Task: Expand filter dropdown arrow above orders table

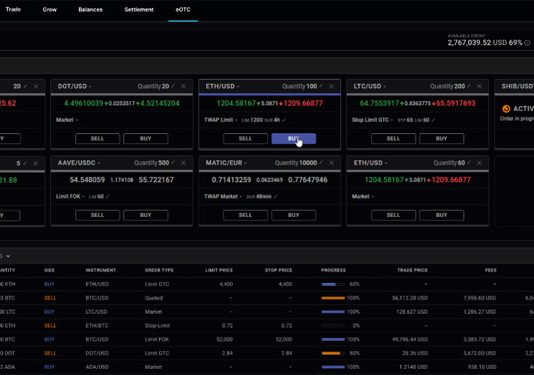Action: point(8,256)
